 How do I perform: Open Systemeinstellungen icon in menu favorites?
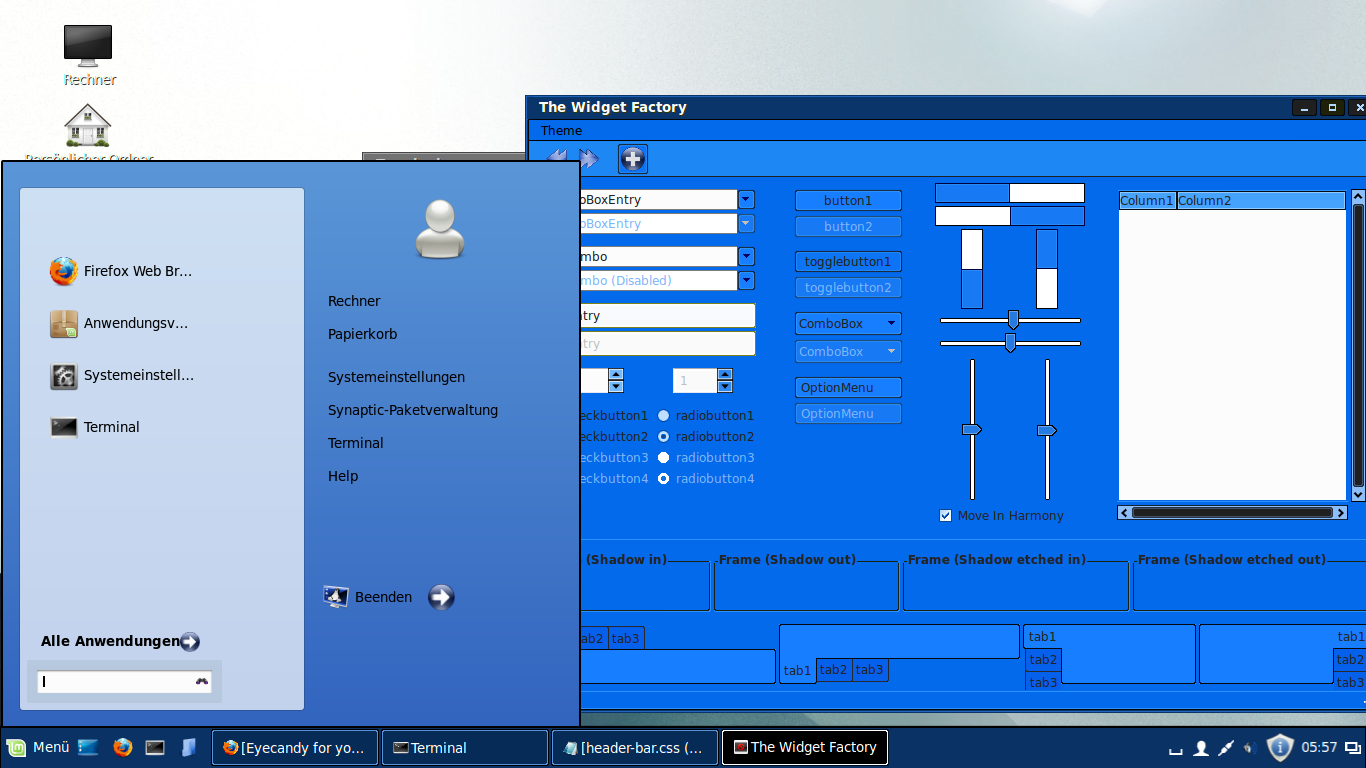(64, 376)
